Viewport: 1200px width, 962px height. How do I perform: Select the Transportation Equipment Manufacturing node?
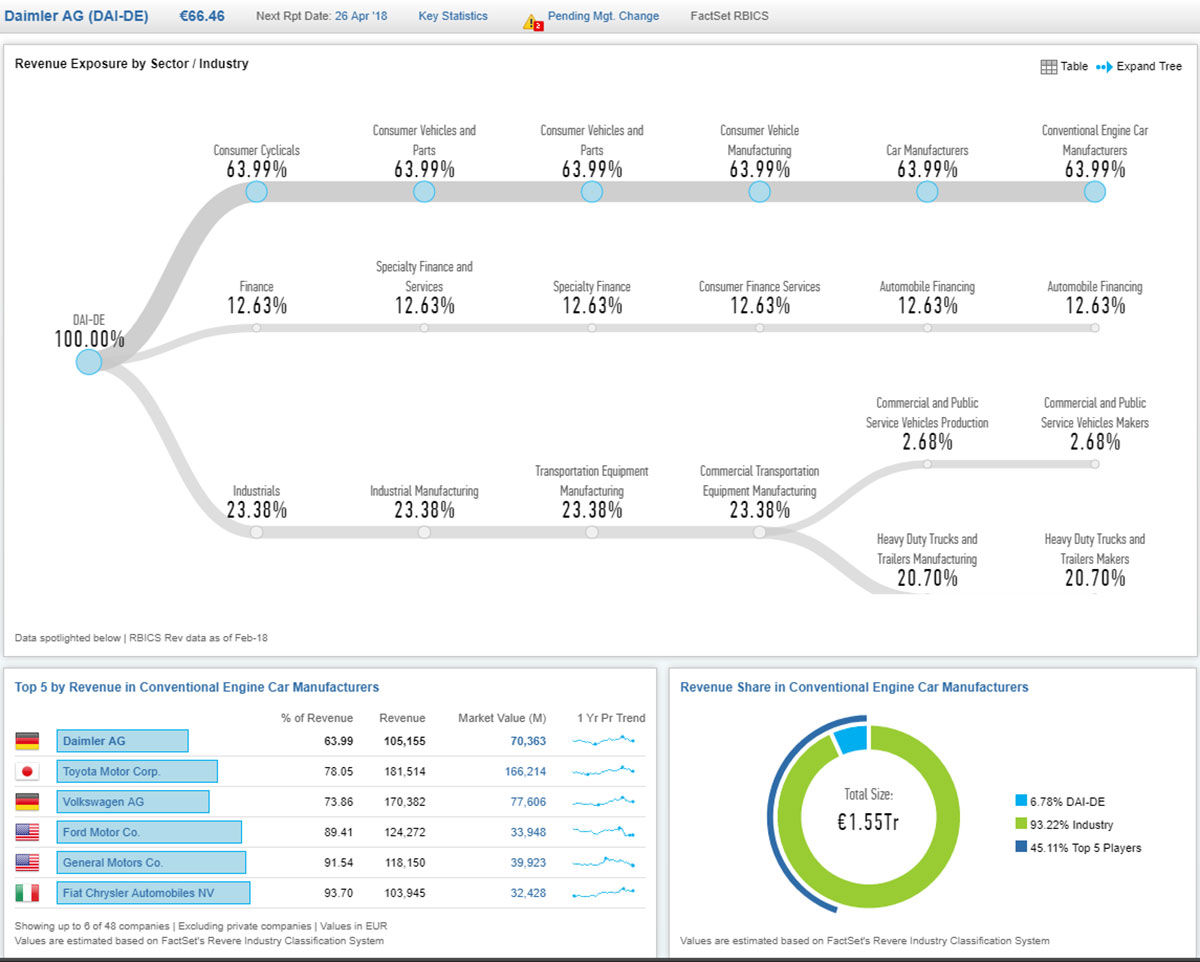[592, 532]
